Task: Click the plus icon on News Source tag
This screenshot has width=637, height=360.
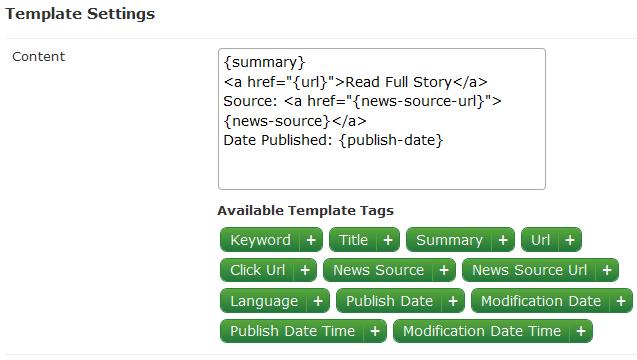Action: tap(444, 270)
